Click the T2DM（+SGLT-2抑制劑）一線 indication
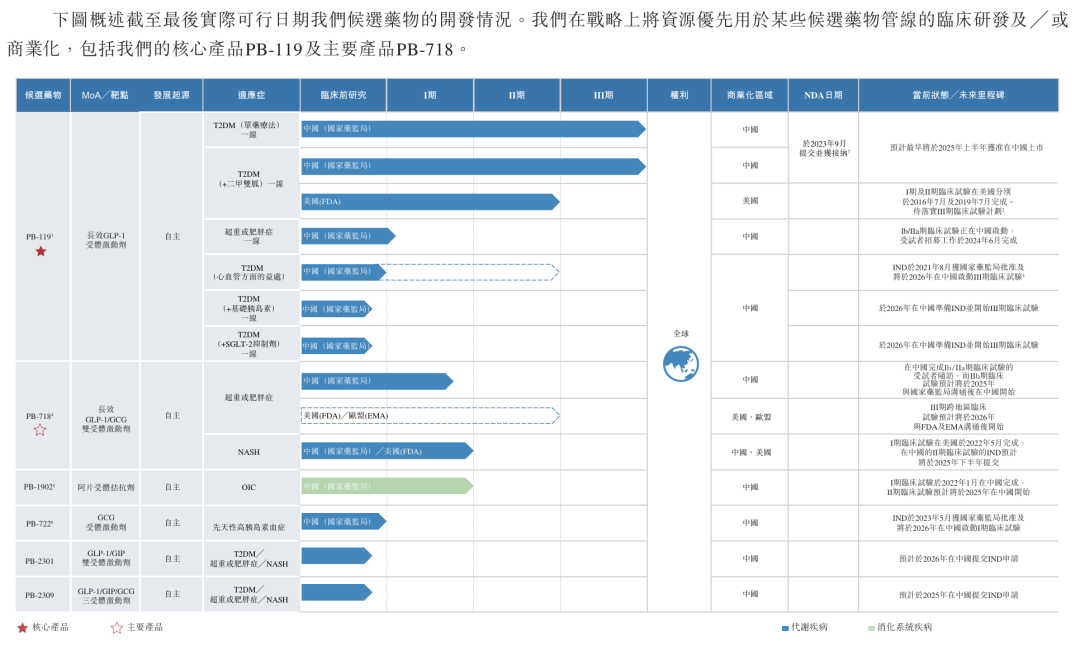This screenshot has height=645, width=1080. tap(249, 344)
